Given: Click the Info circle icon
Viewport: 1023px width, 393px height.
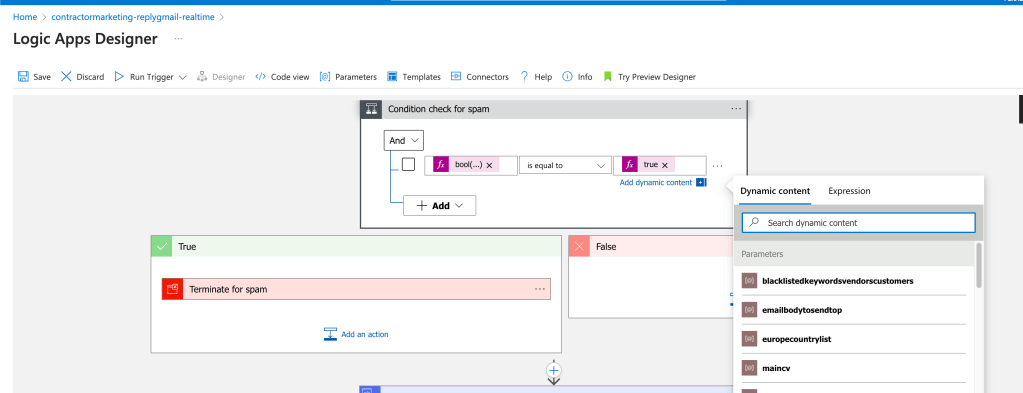Looking at the screenshot, I should click(568, 76).
